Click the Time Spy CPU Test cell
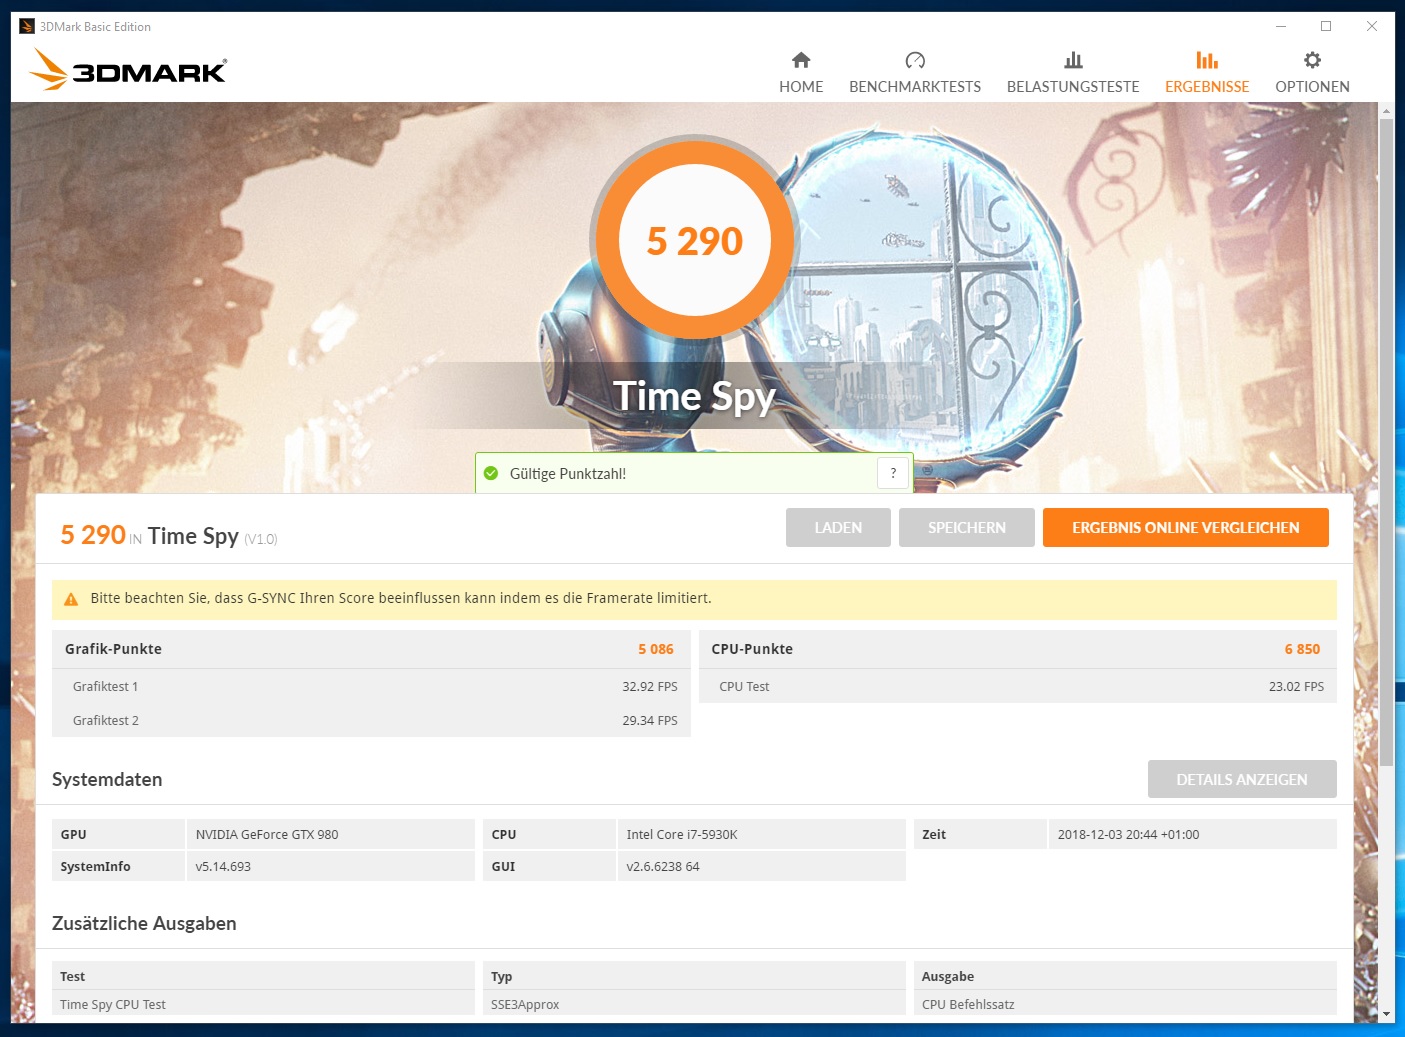This screenshot has width=1405, height=1037. (x=263, y=1004)
